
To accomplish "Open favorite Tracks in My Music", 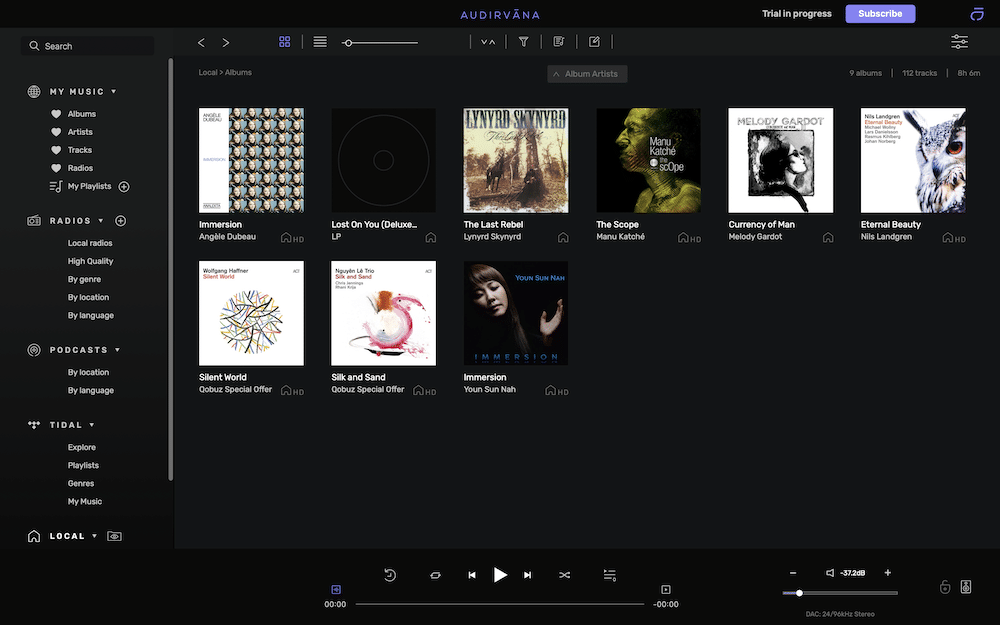I will coord(80,150).
